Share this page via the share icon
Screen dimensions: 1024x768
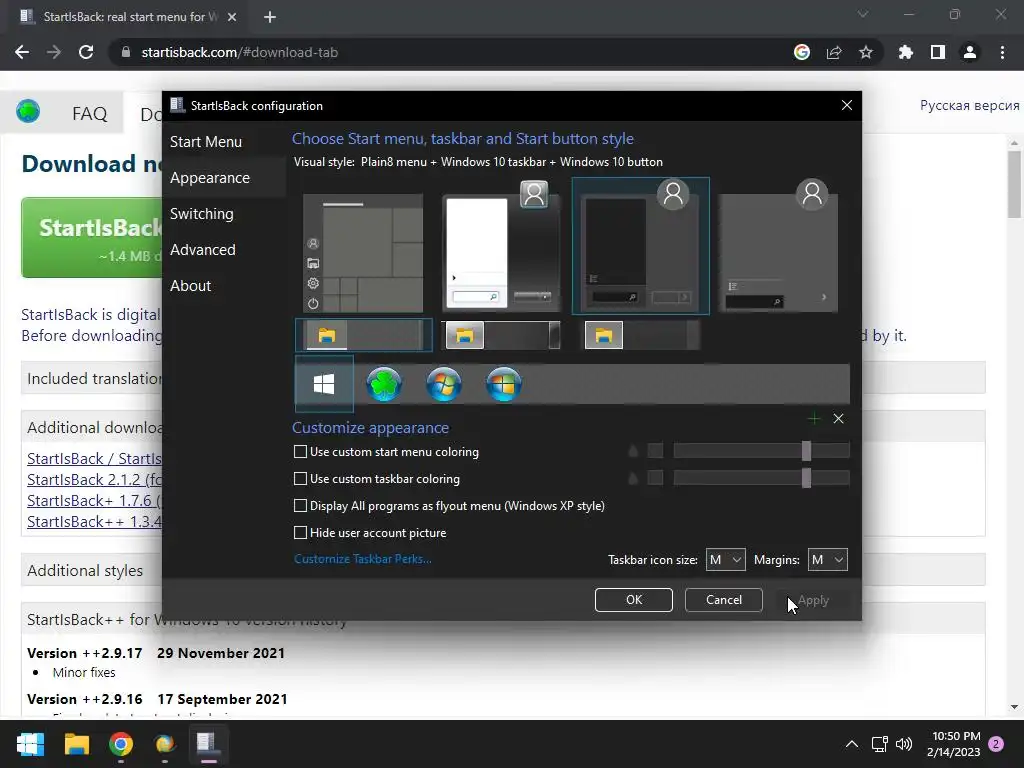834,52
